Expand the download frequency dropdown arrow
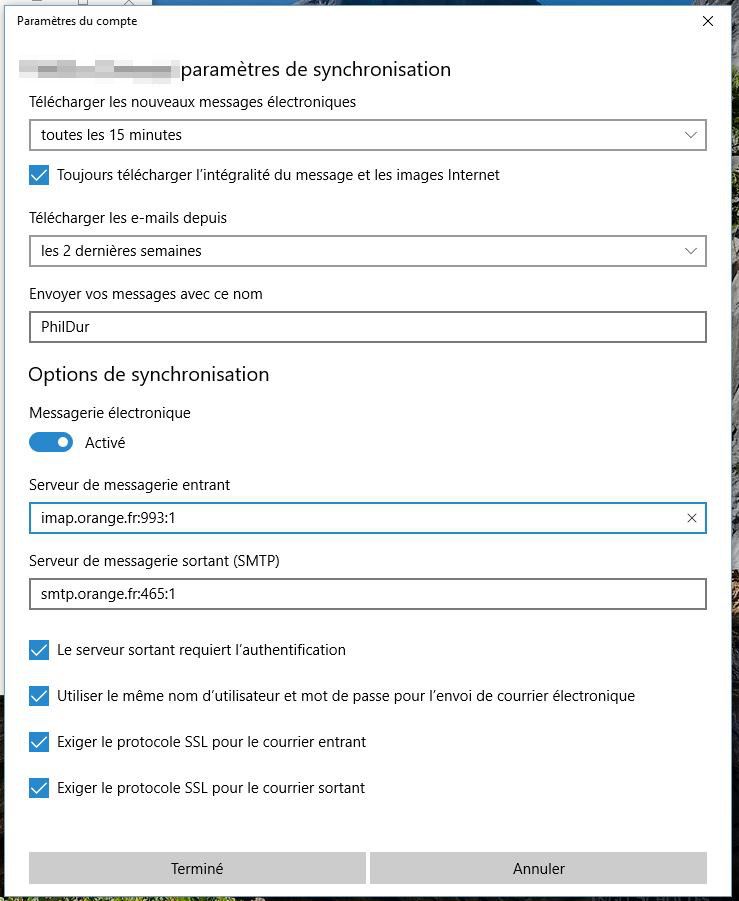Viewport: 739px width, 901px height. click(x=690, y=135)
